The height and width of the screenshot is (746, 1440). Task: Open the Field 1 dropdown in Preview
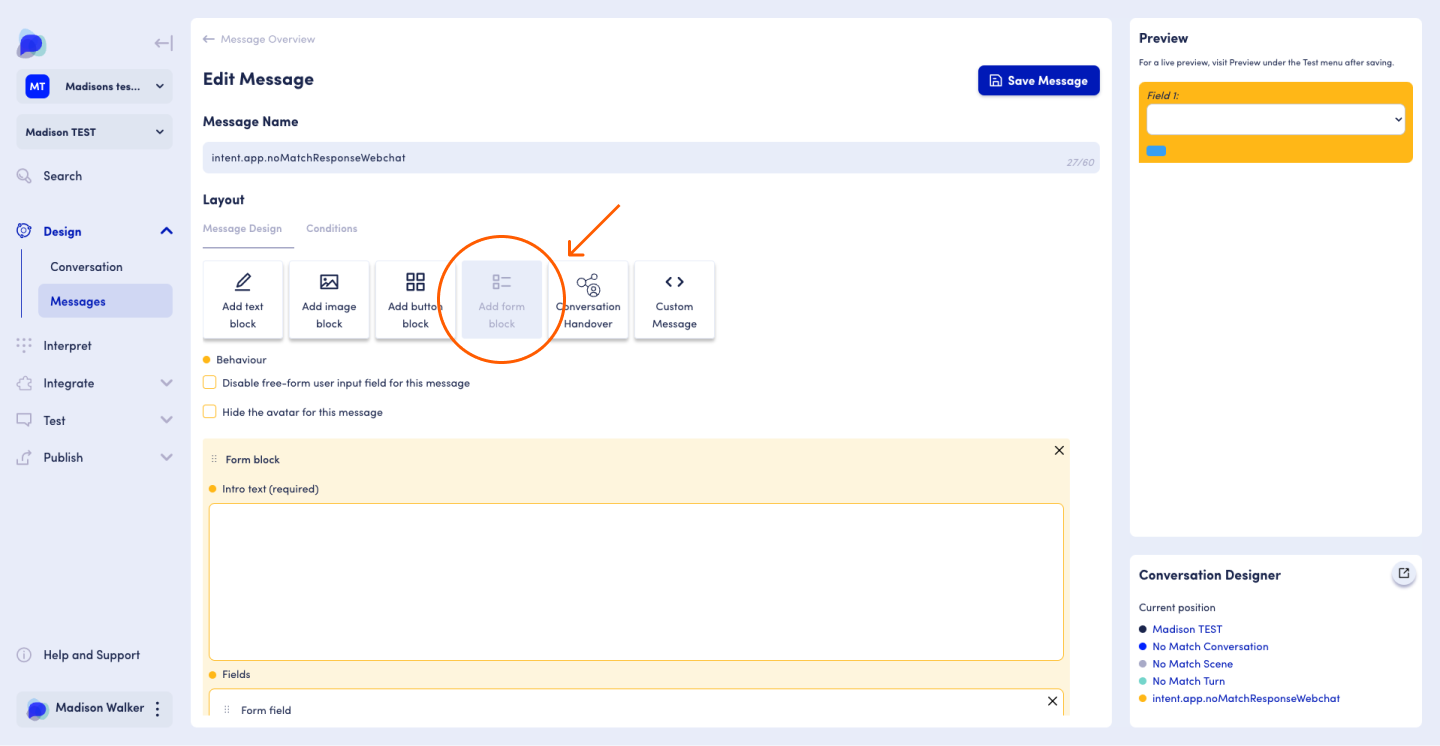point(1275,119)
